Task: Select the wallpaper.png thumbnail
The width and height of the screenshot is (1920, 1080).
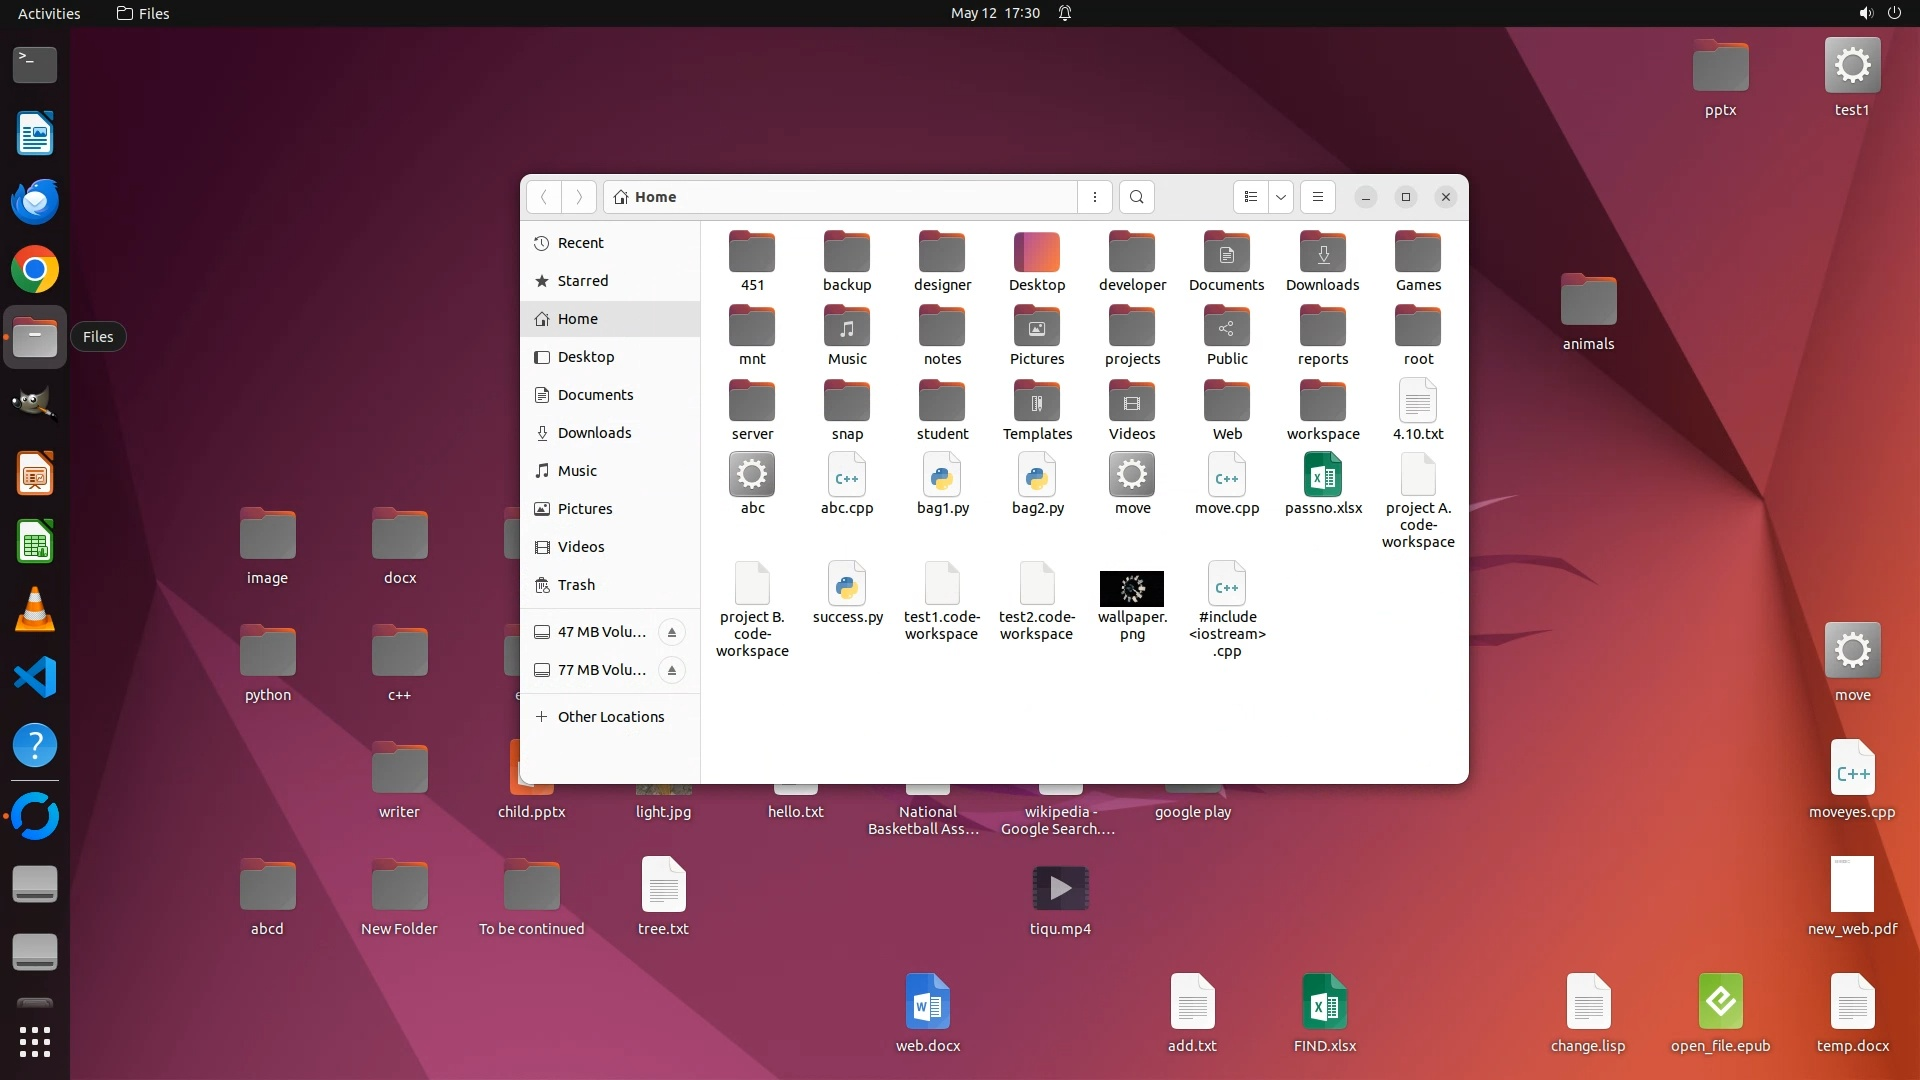Action: (1132, 589)
